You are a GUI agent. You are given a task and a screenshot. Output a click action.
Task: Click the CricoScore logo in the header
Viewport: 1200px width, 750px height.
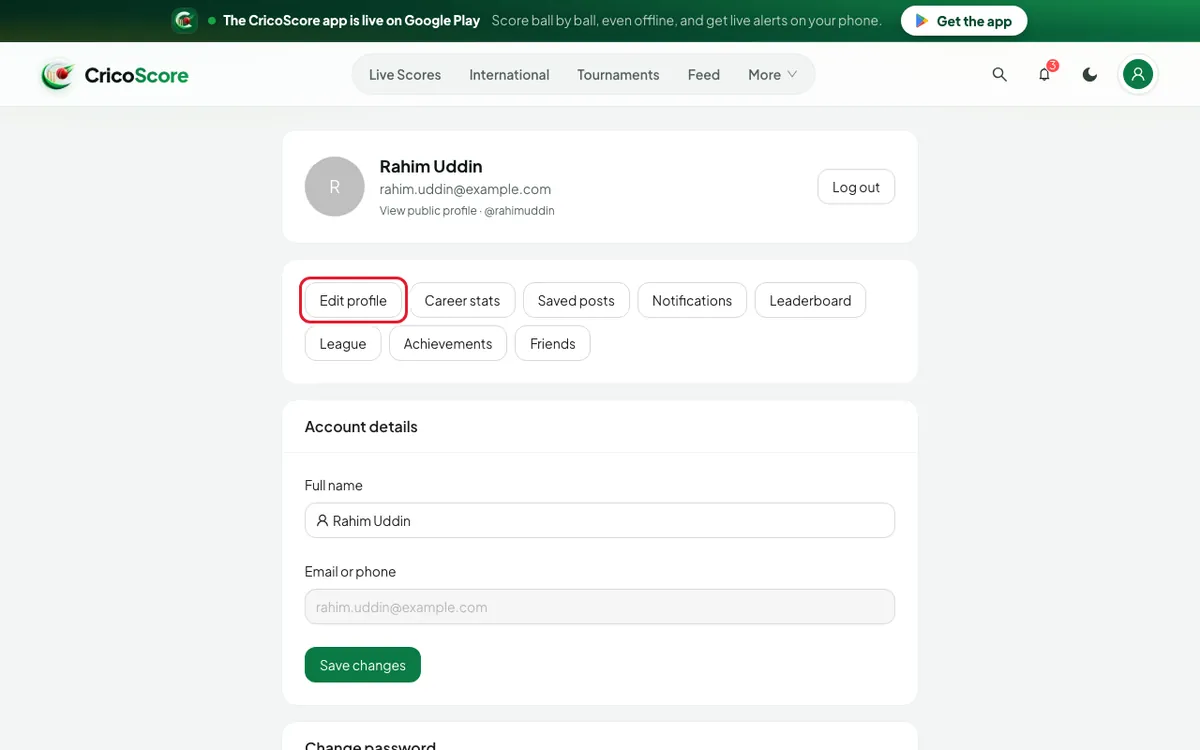click(114, 75)
